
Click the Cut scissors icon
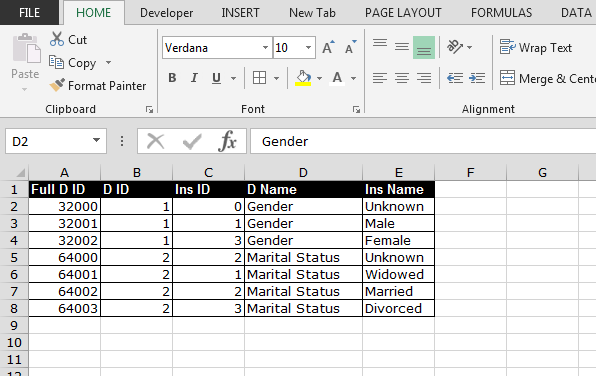(57, 39)
